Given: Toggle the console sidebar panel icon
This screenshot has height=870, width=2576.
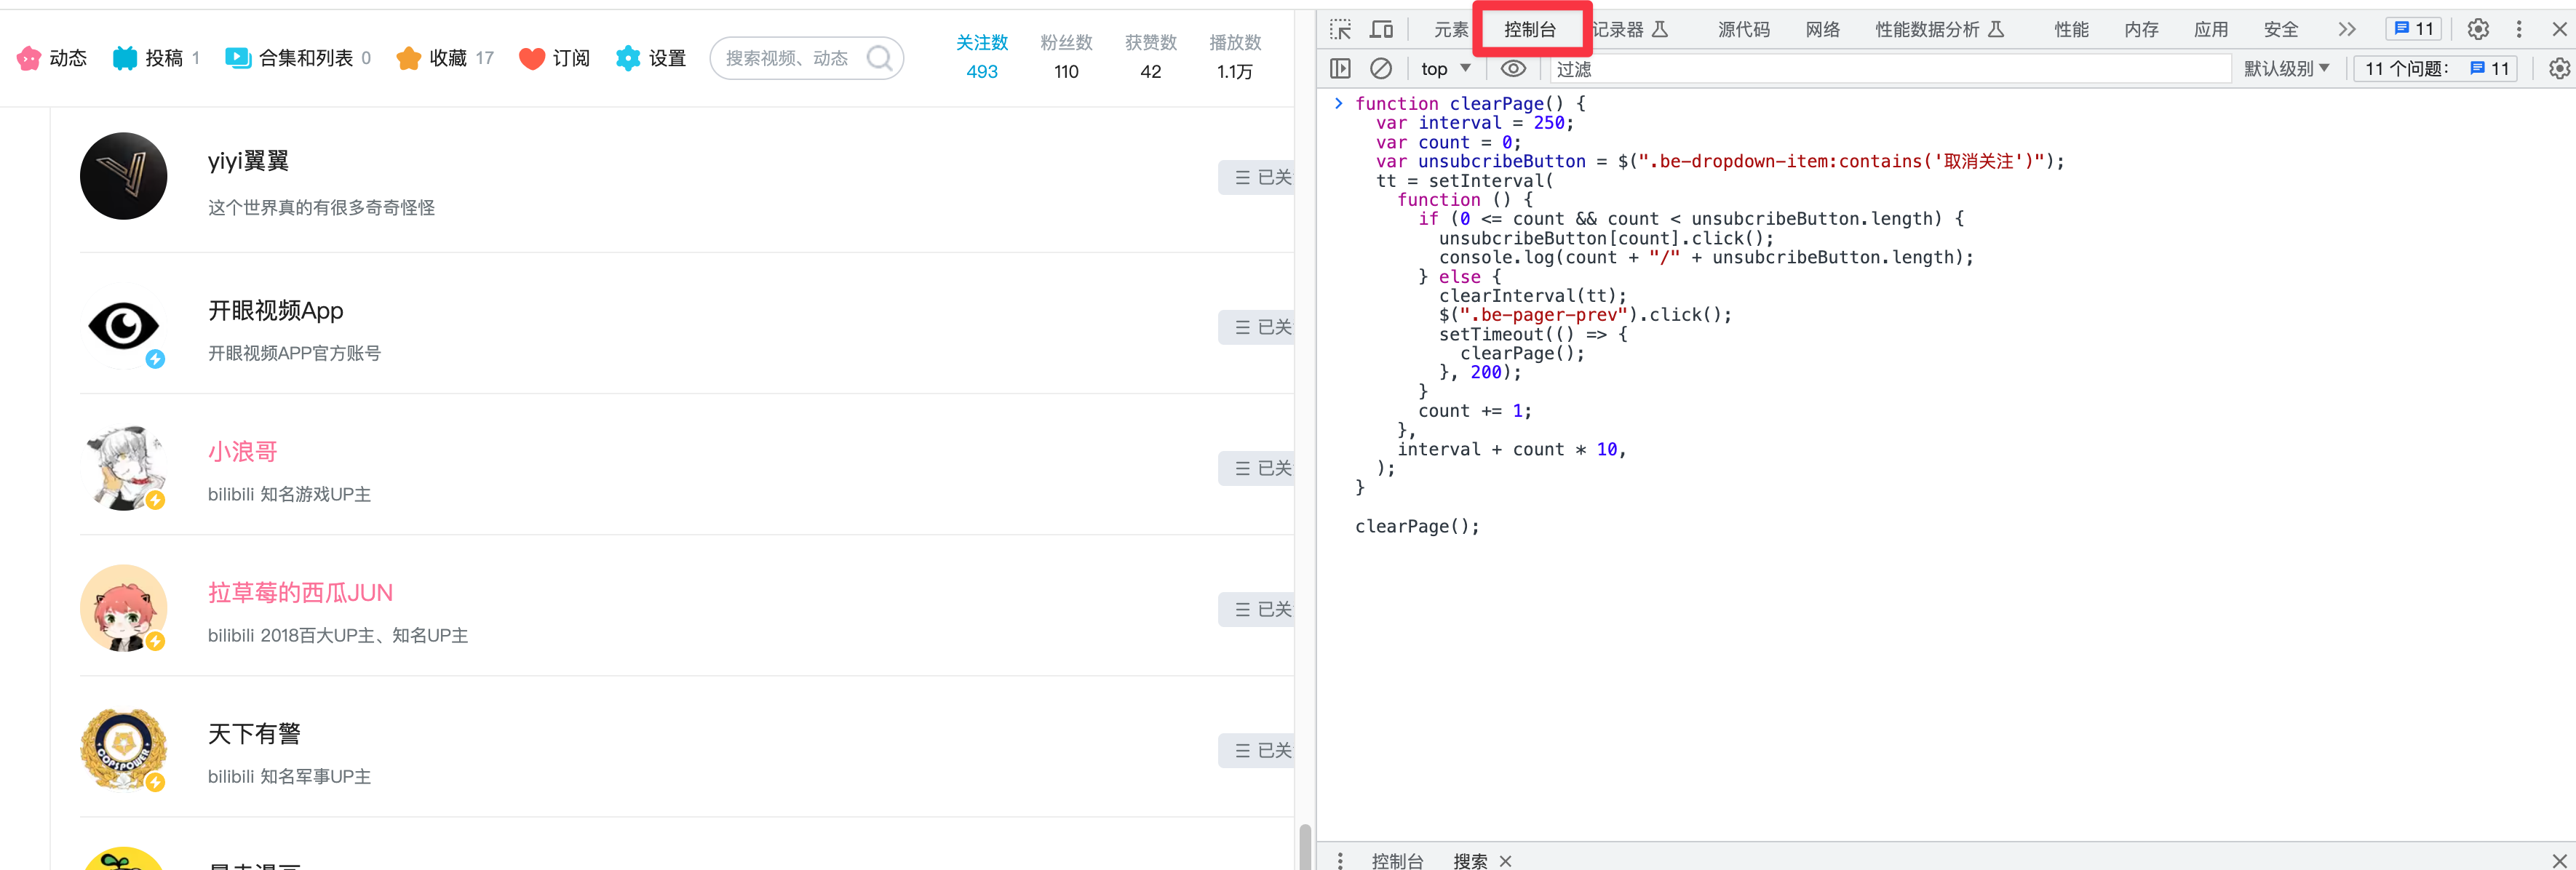Looking at the screenshot, I should click(1340, 68).
